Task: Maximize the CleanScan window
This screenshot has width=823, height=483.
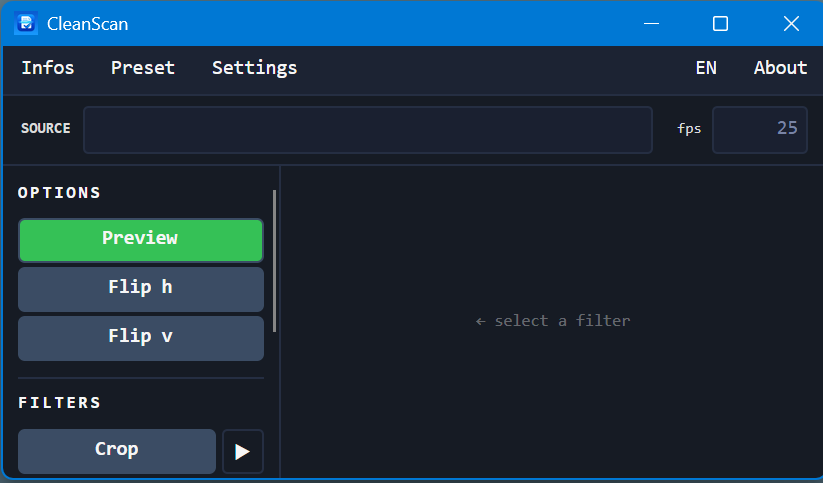Action: [x=720, y=23]
